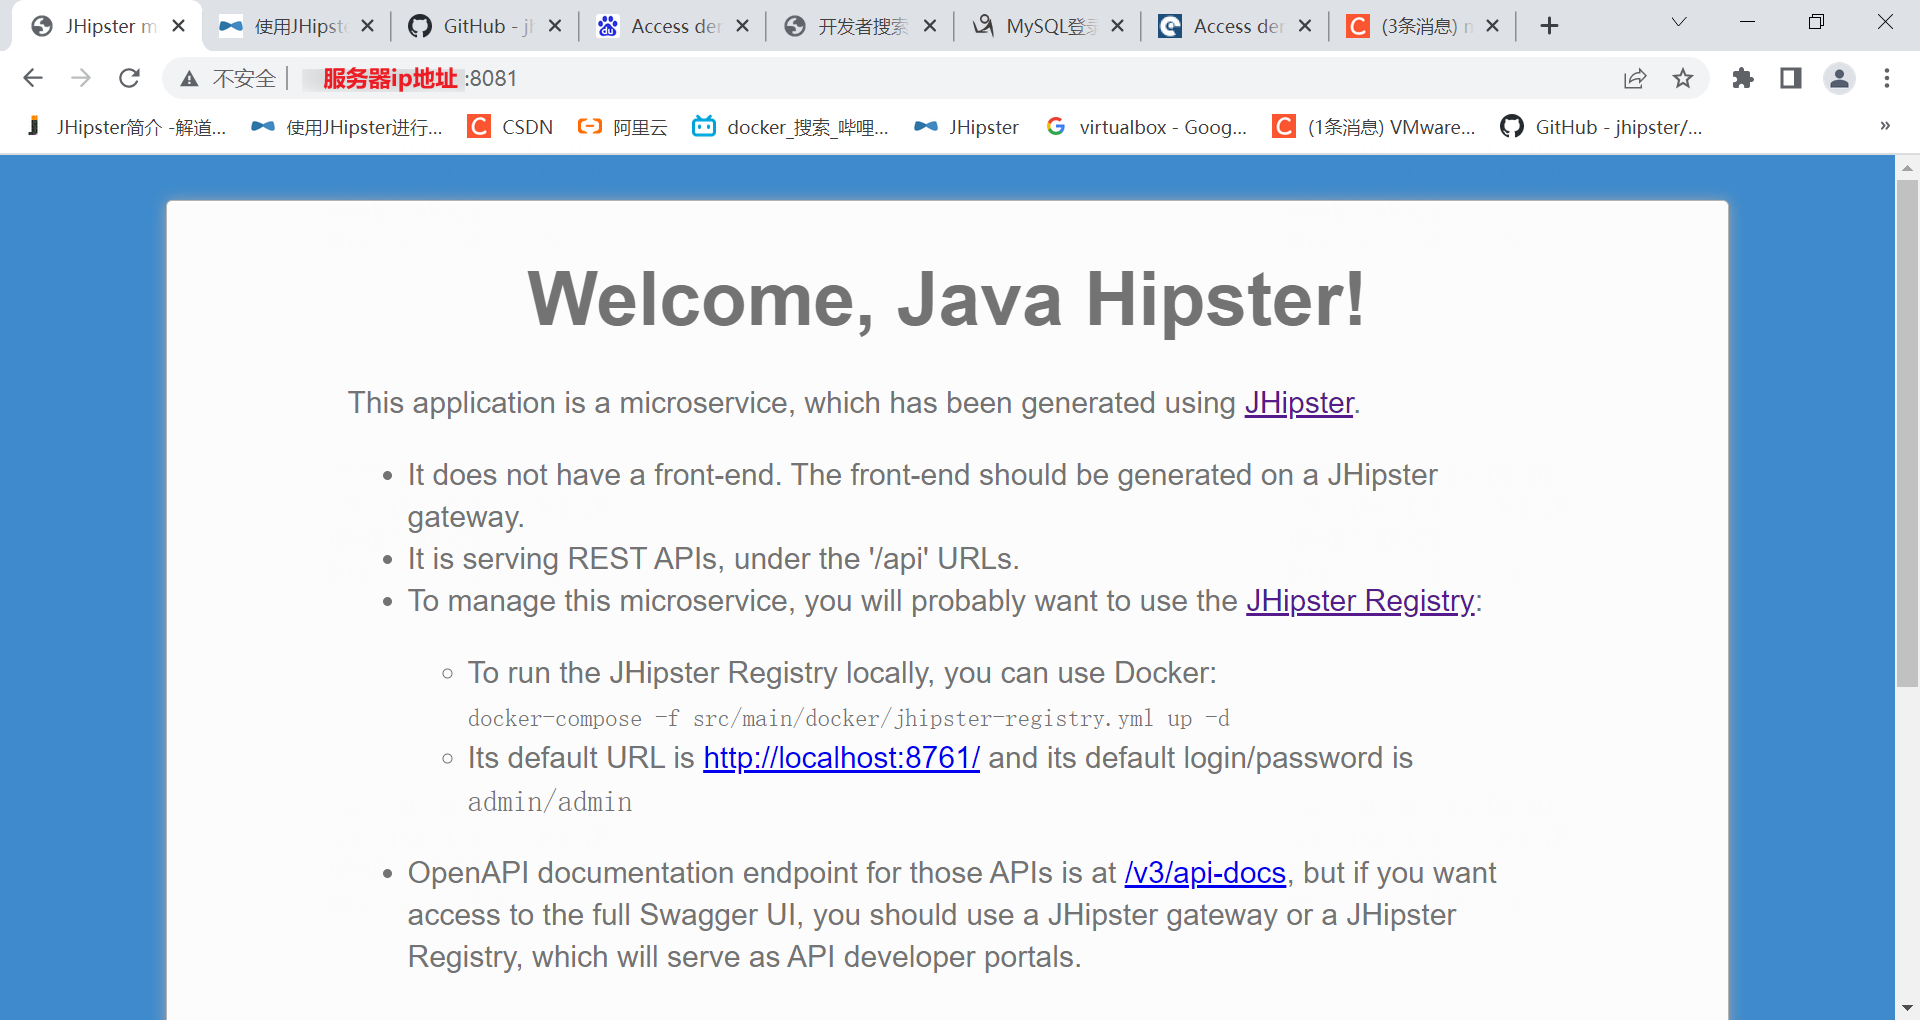Screen dimensions: 1920x1020
Task: Bookmark this page with the star
Action: tap(1683, 78)
